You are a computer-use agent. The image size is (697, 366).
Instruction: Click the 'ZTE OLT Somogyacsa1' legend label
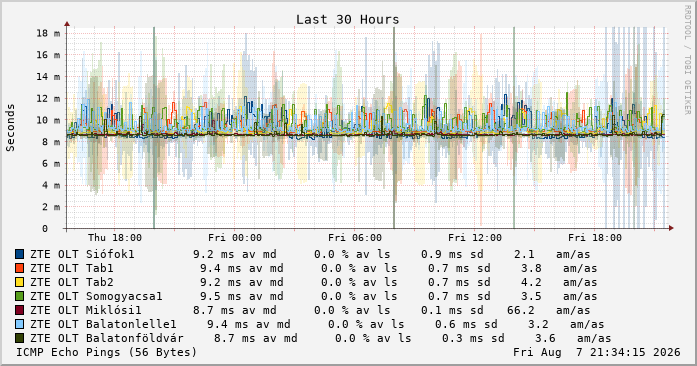click(96, 296)
